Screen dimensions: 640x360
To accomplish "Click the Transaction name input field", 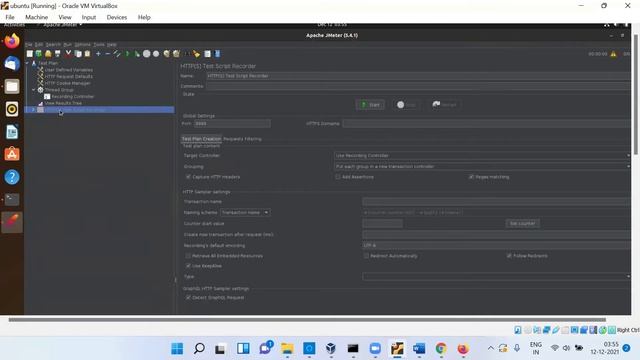I will [496, 202].
